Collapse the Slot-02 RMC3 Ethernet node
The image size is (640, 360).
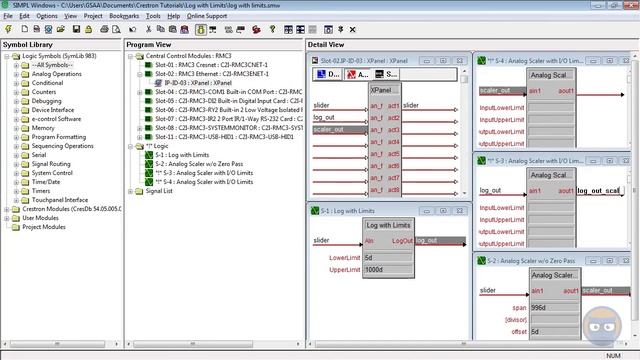pos(140,74)
